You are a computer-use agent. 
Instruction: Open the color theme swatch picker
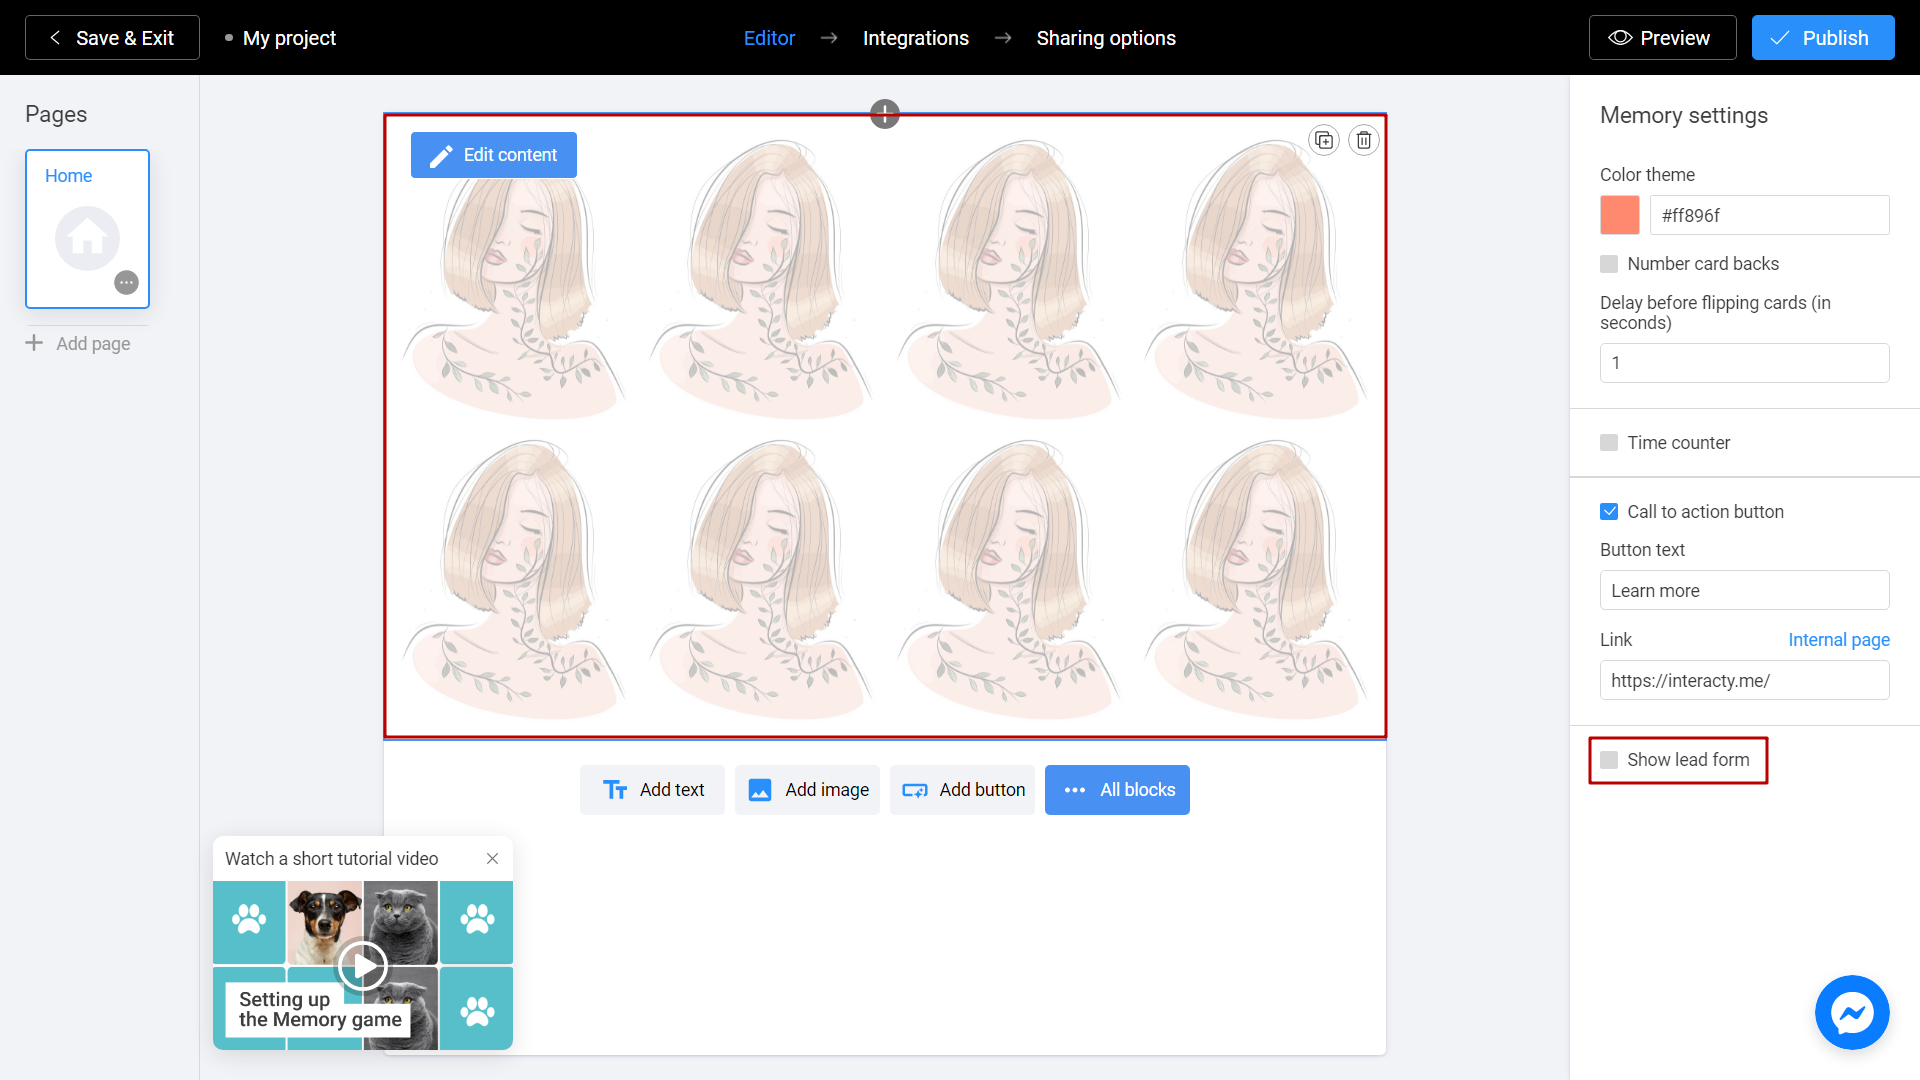(x=1619, y=215)
